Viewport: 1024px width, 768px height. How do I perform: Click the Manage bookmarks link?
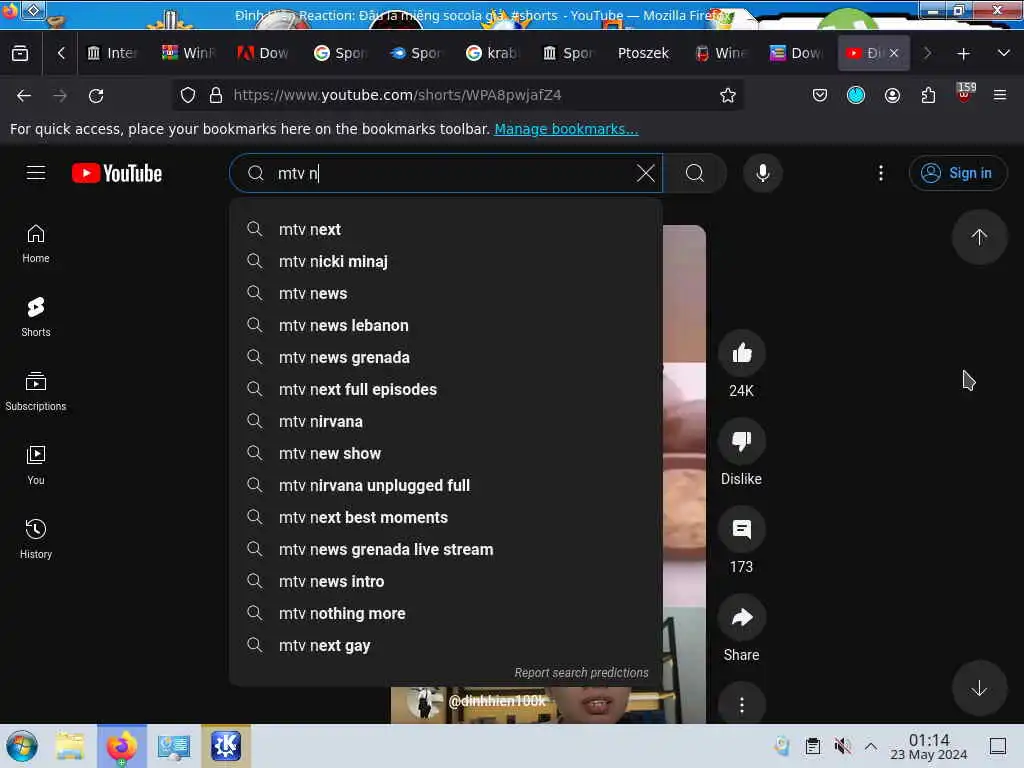pyautogui.click(x=566, y=129)
